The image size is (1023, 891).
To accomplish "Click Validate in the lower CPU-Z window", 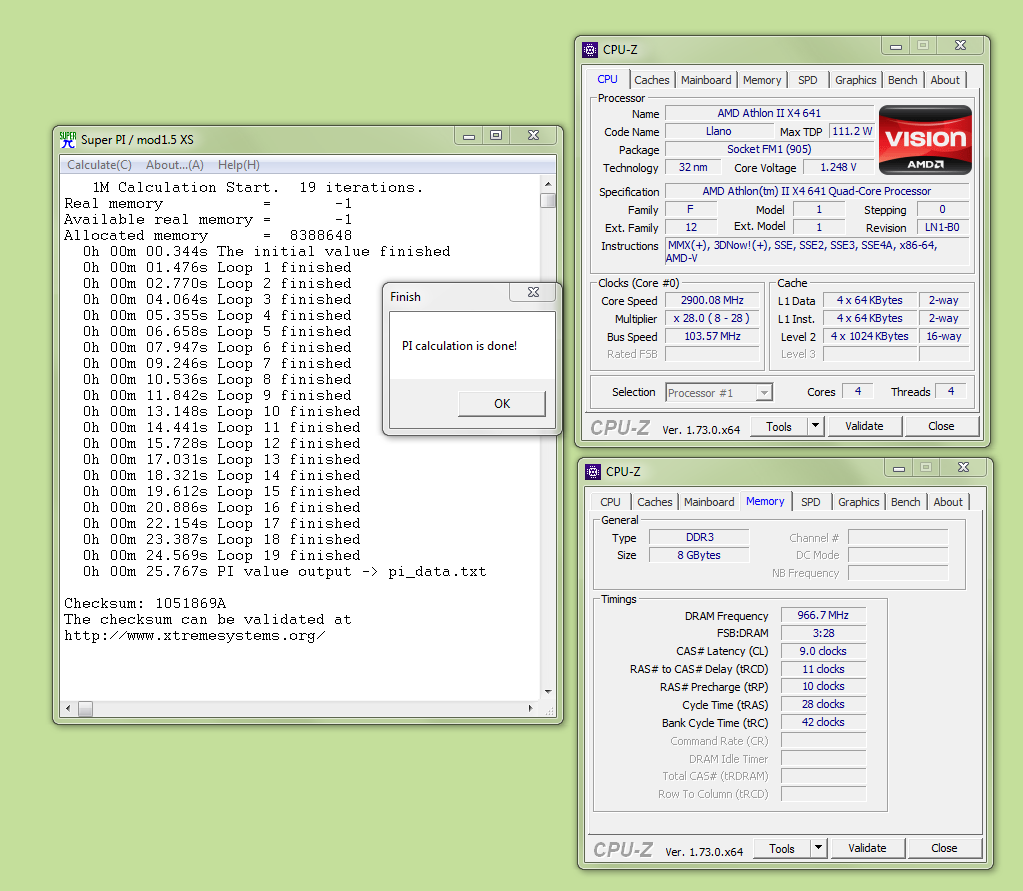I will tap(867, 848).
